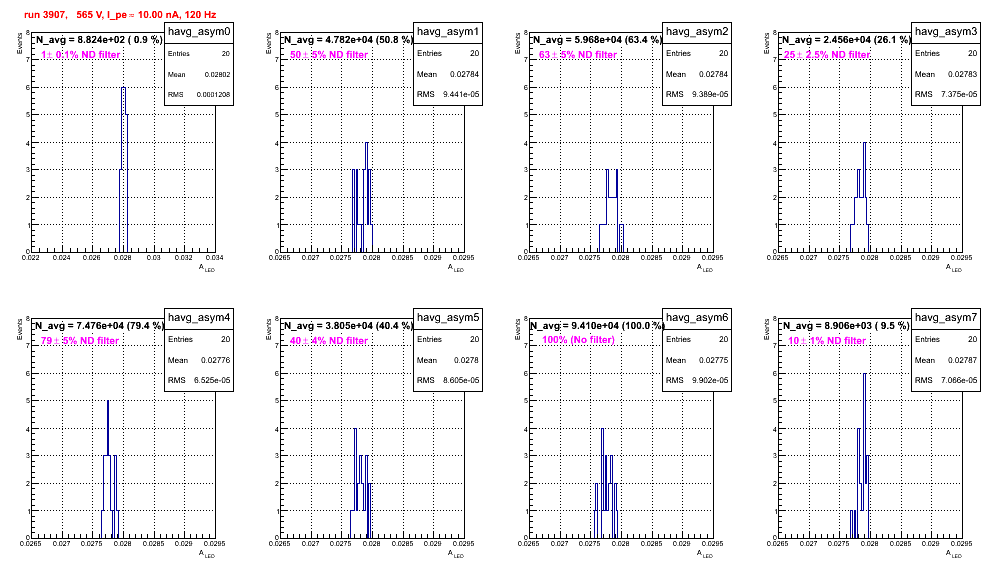
Task: Click N_avg = 8.824e+02 label
Action: tap(98, 40)
